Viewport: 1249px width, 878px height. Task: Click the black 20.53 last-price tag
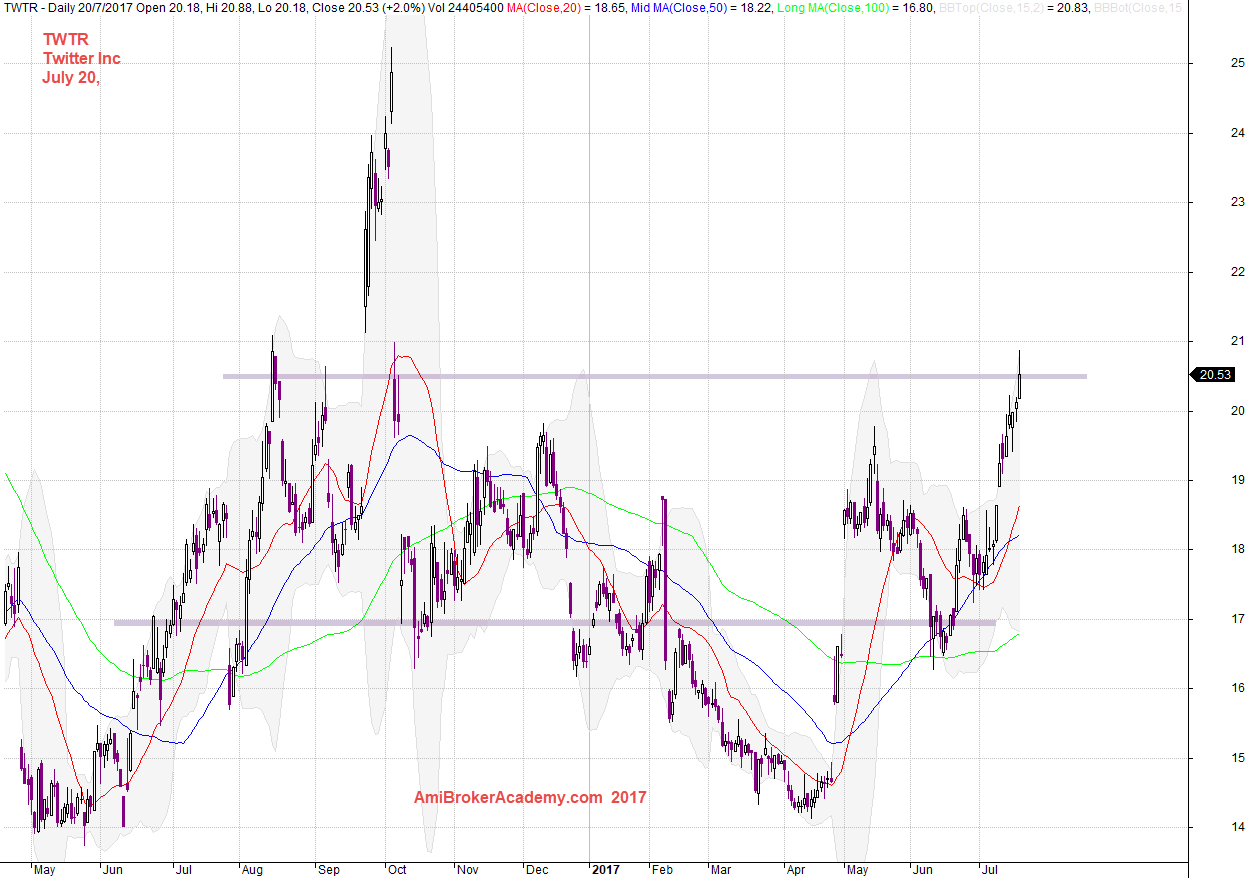tap(1213, 375)
